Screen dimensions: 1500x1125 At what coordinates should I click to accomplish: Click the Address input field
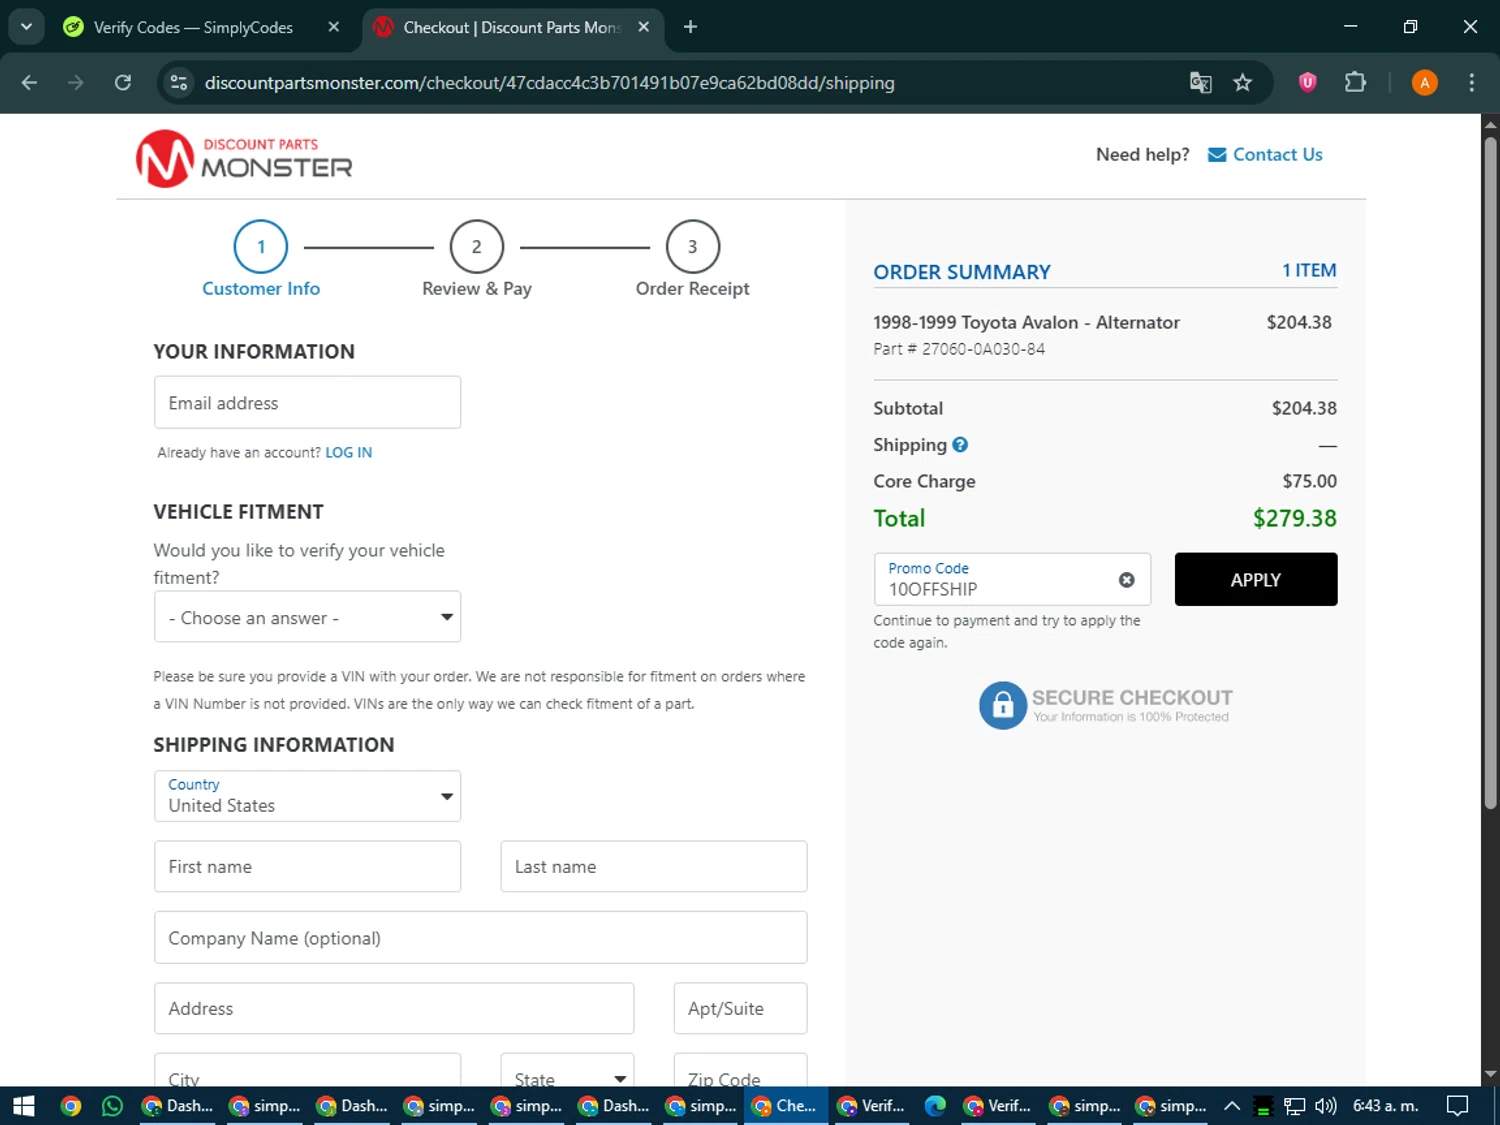[394, 1008]
